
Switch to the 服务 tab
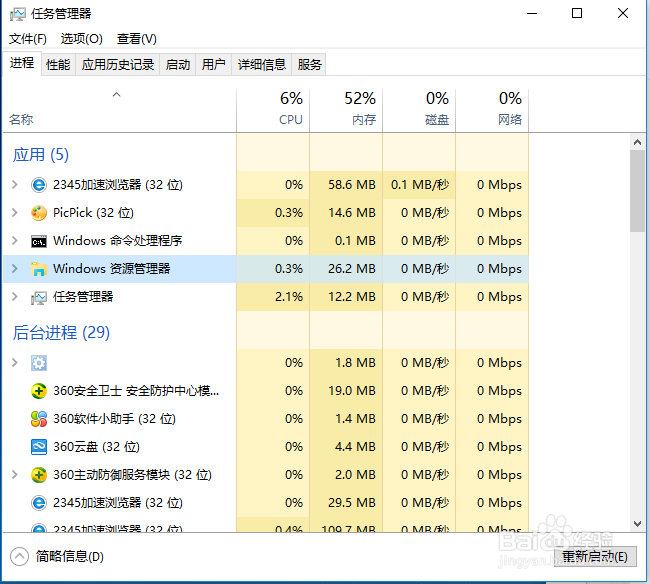[x=309, y=65]
